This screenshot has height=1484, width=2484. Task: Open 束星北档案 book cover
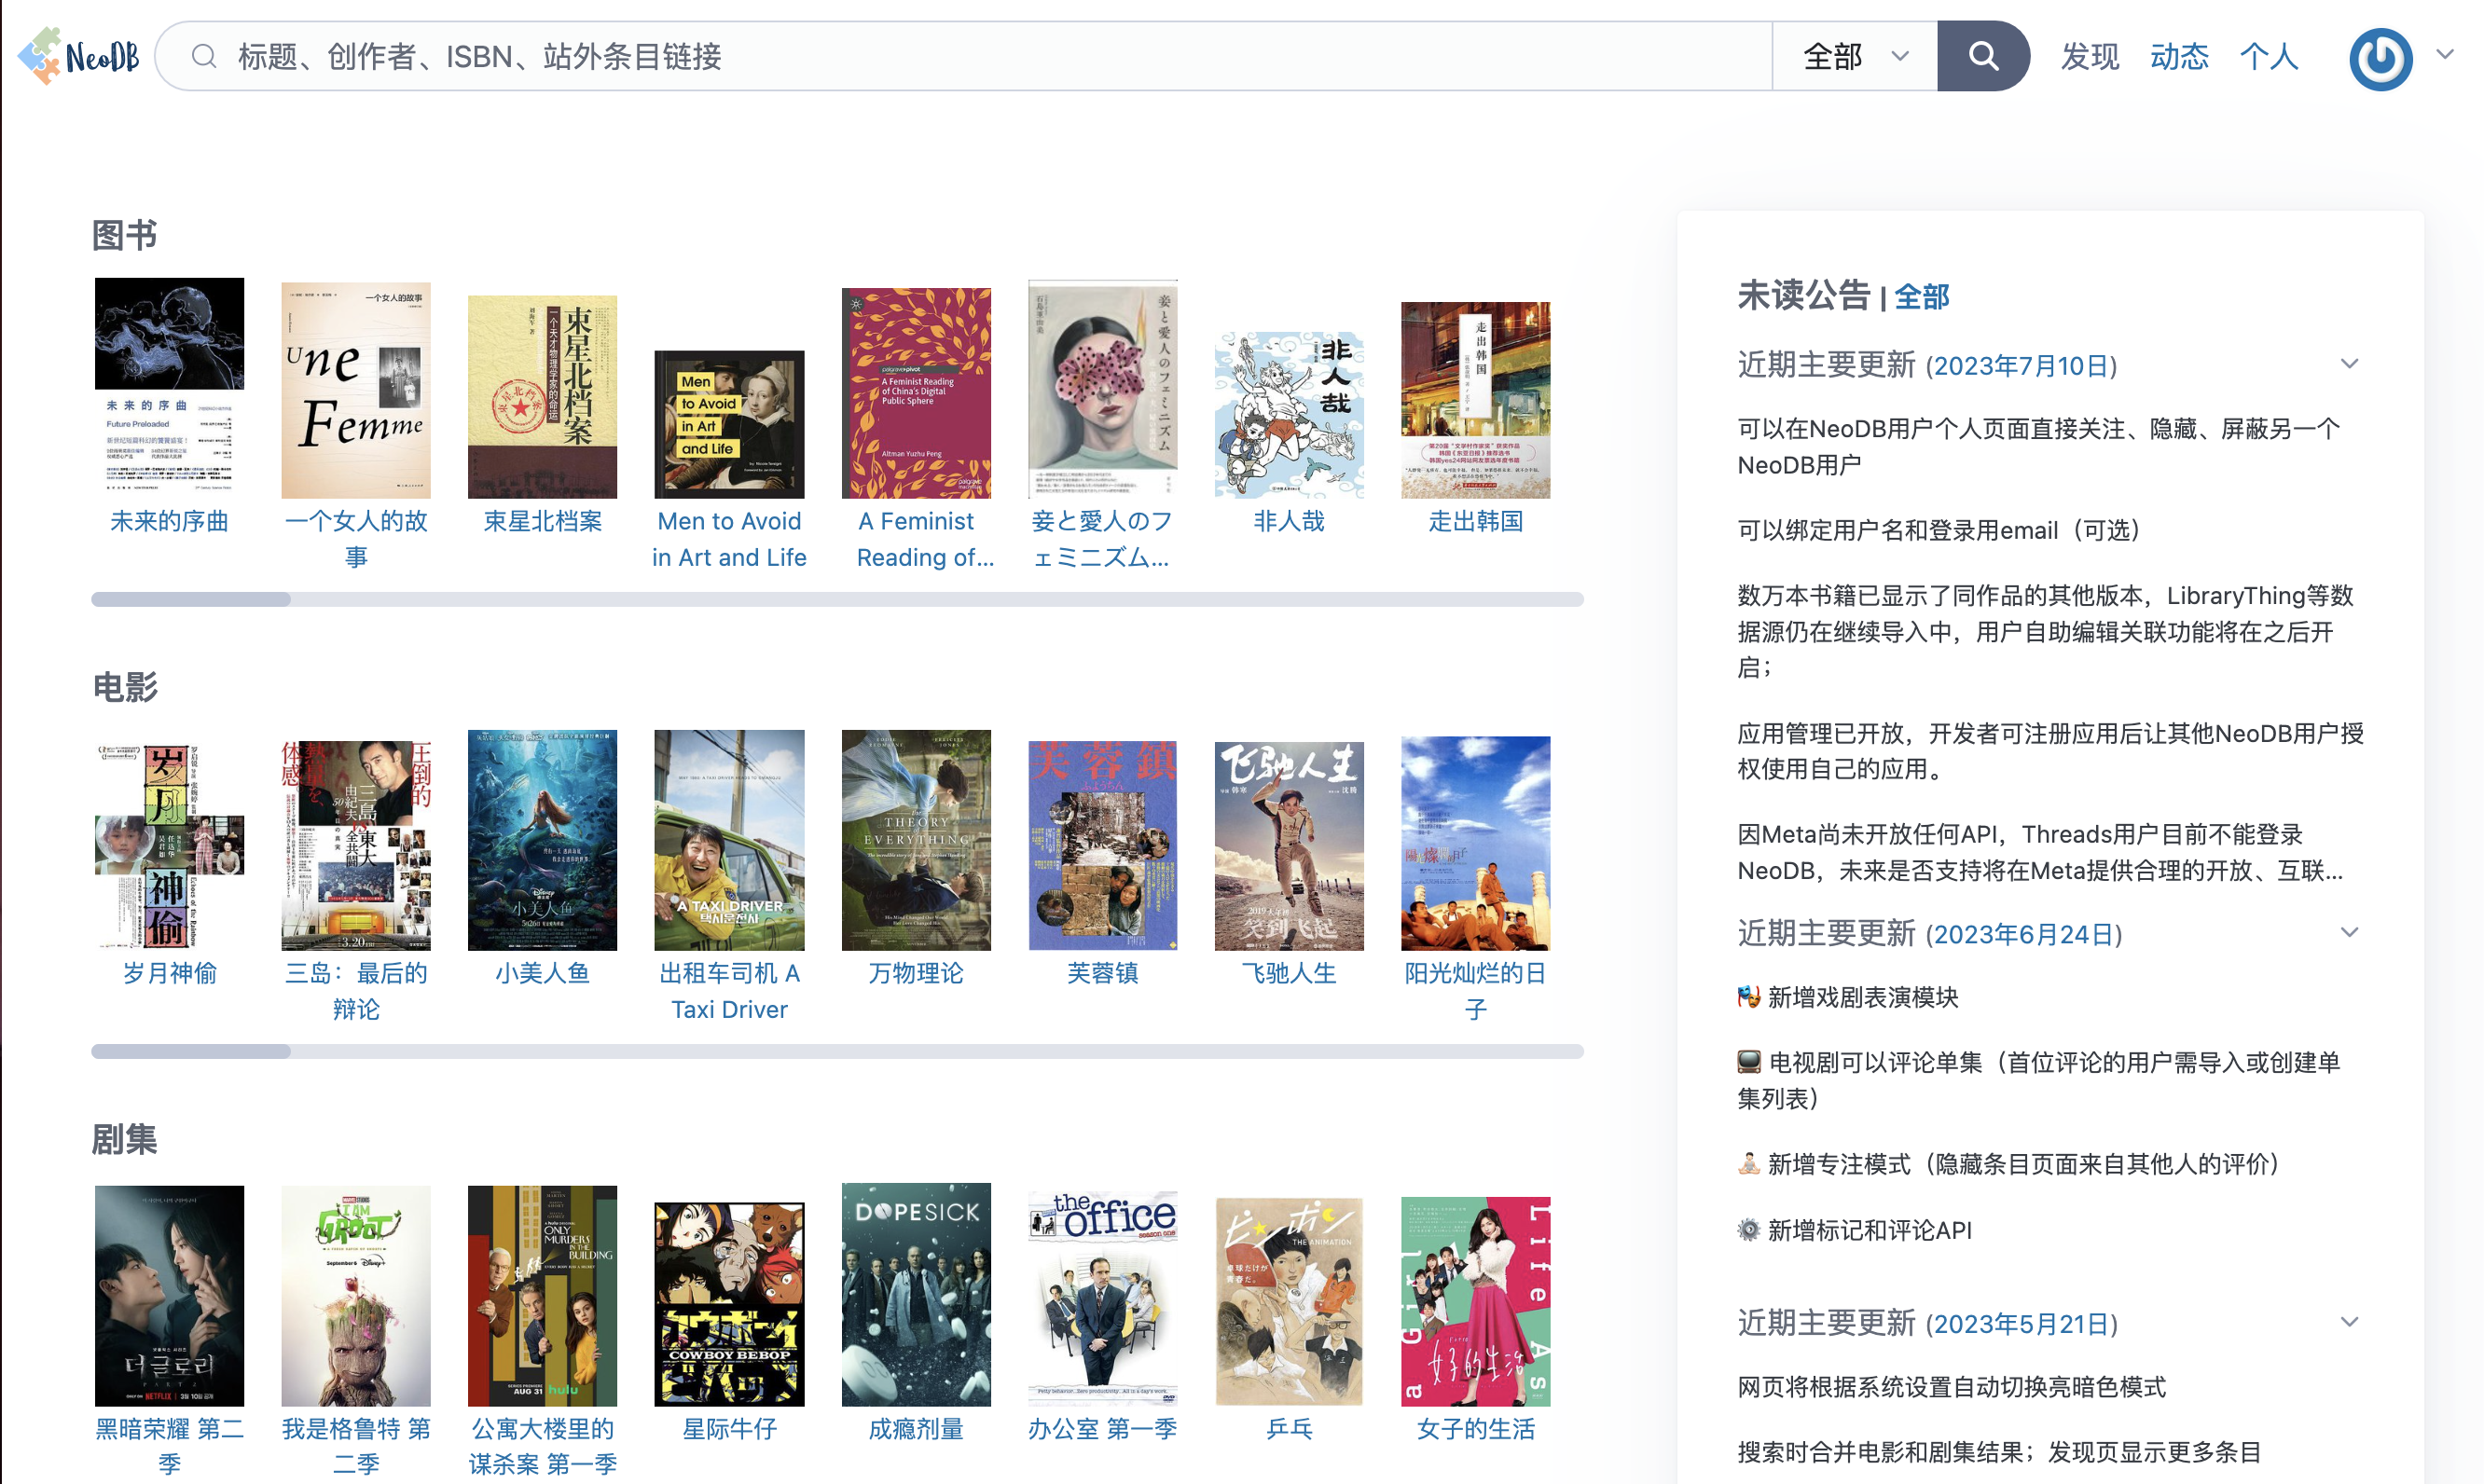(x=542, y=397)
